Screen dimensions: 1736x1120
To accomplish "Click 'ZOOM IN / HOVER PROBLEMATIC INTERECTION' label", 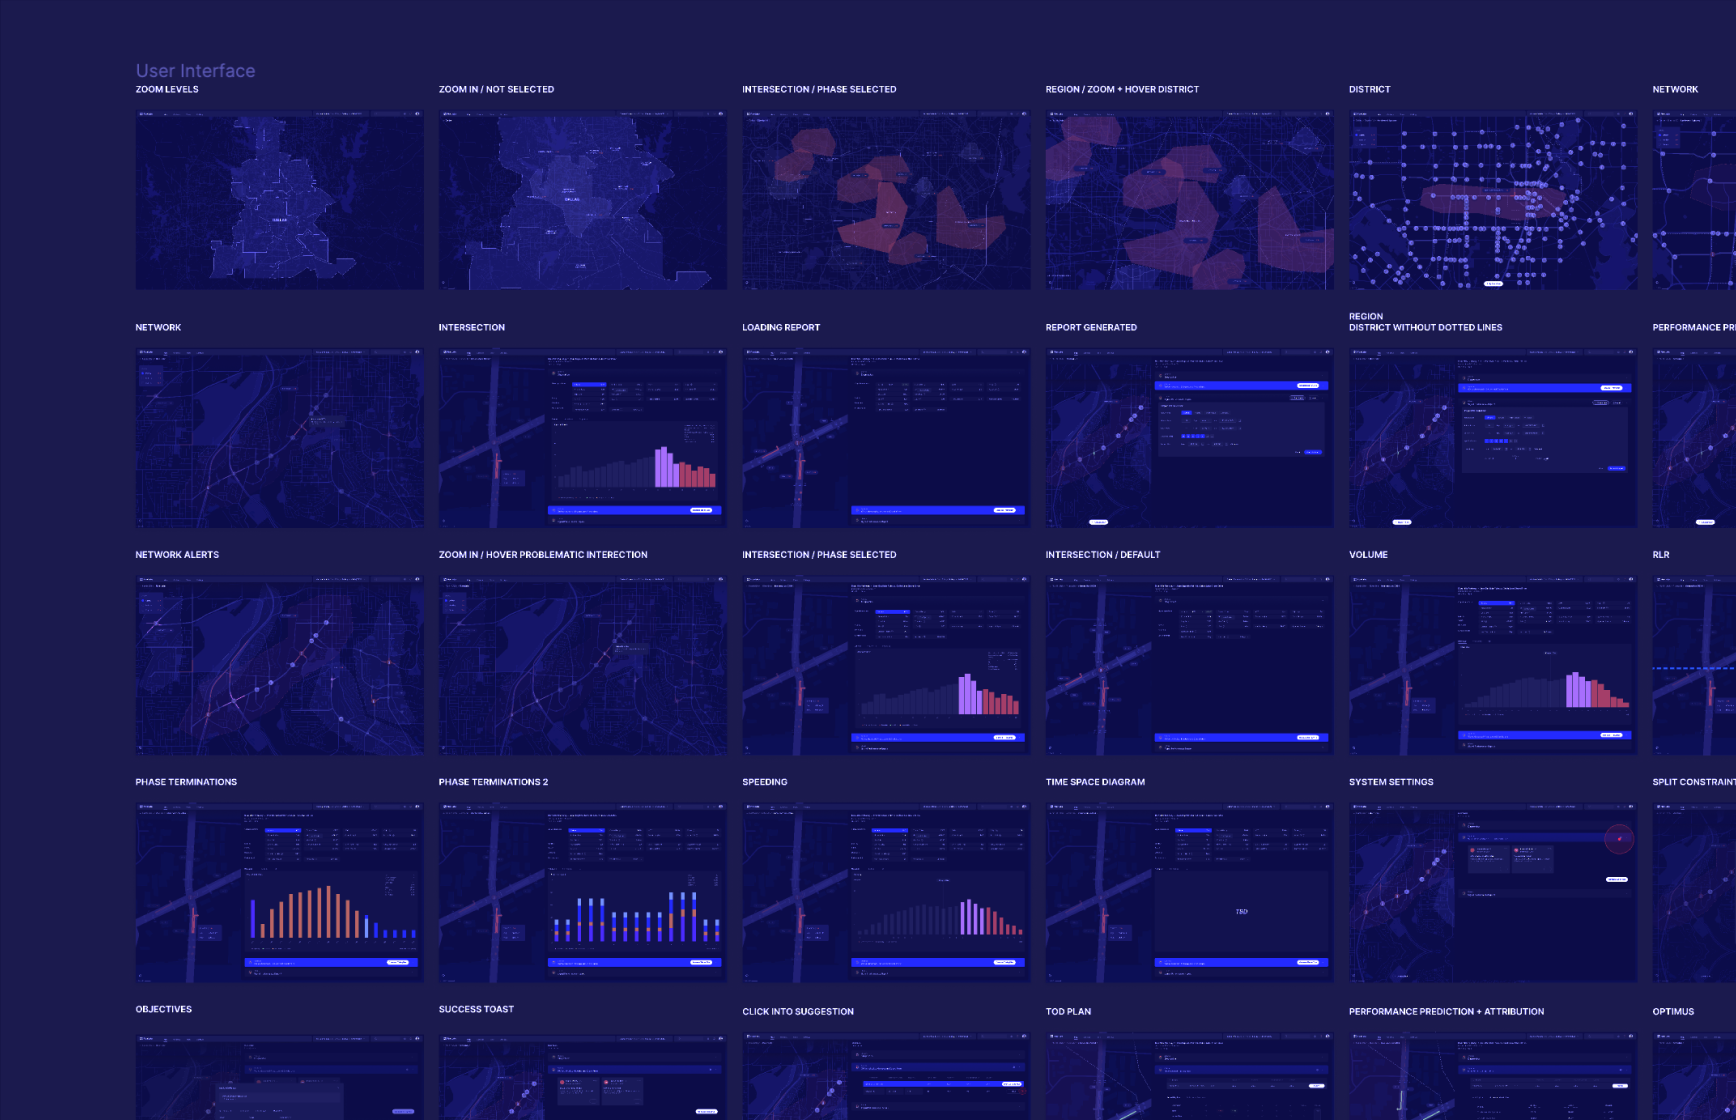I will coord(543,554).
